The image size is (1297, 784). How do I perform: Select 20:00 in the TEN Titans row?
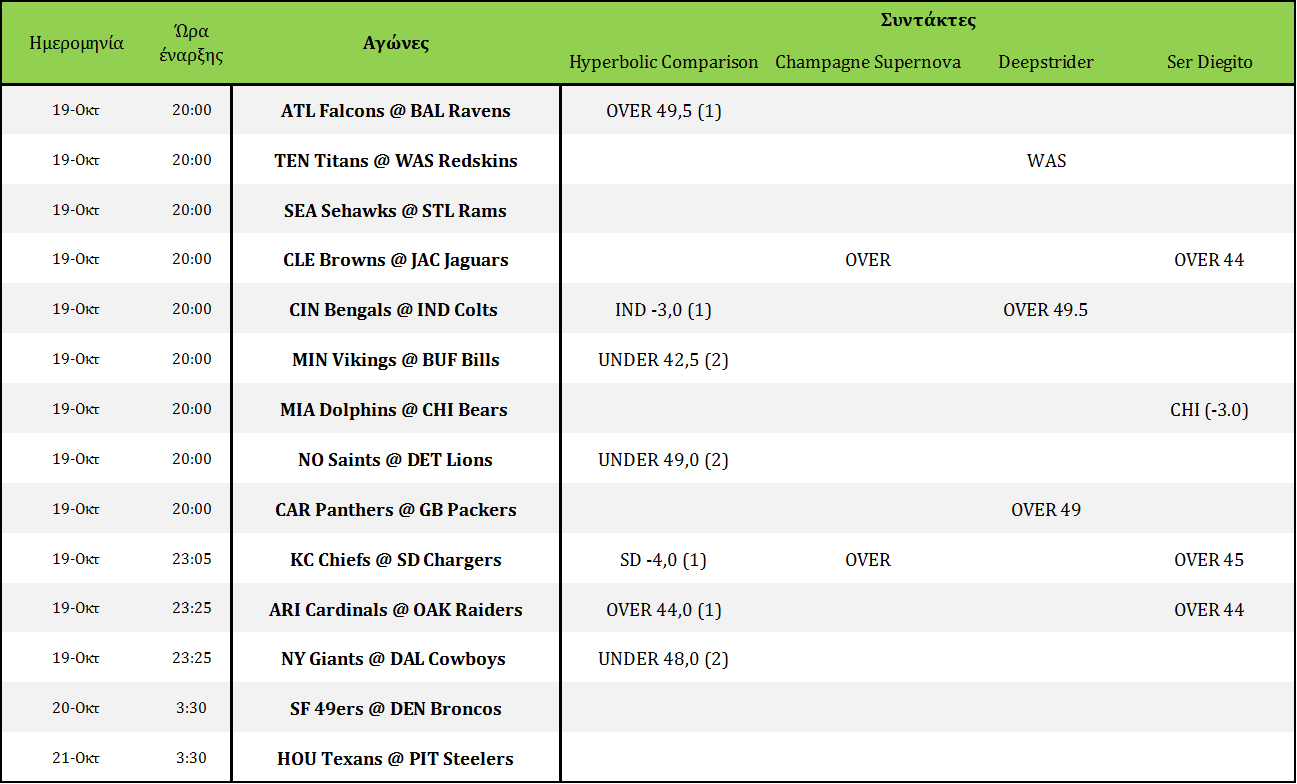click(x=192, y=160)
